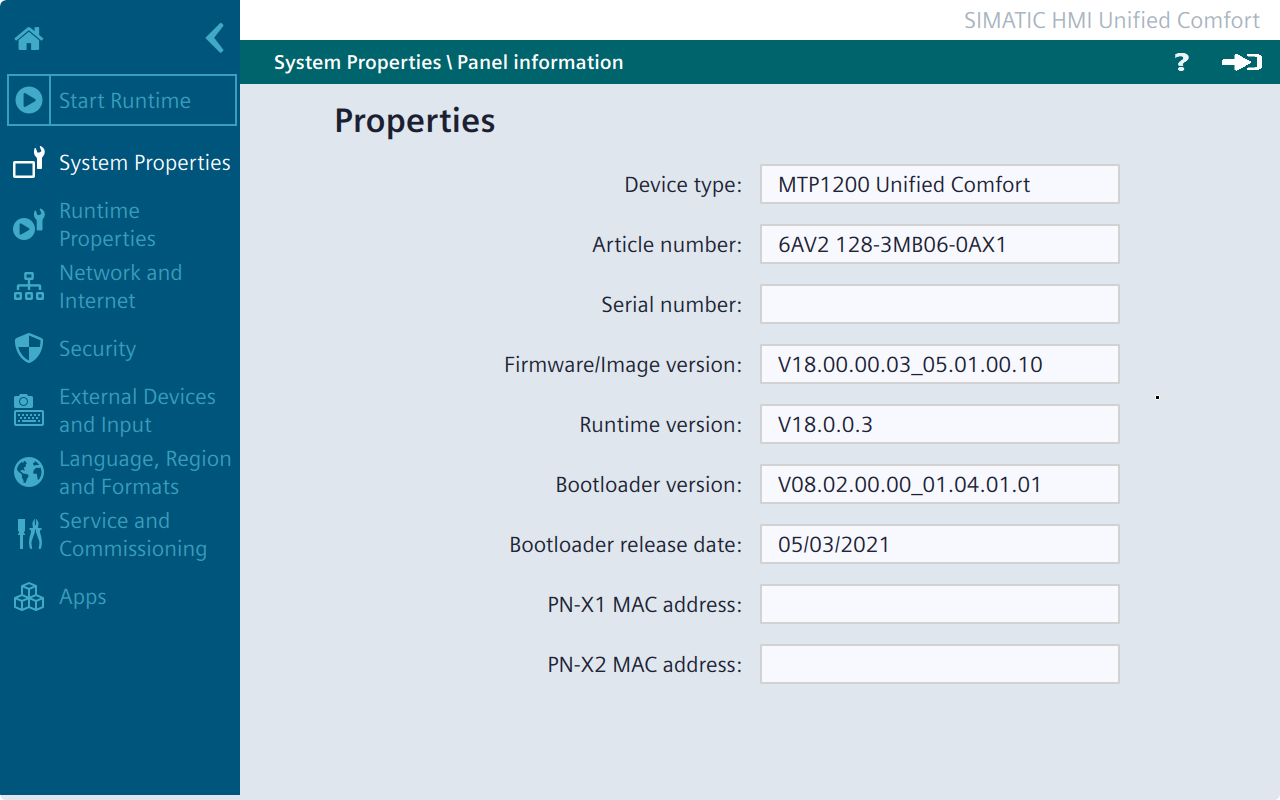Click the empty Serial number field
1280x800 pixels.
pos(939,304)
